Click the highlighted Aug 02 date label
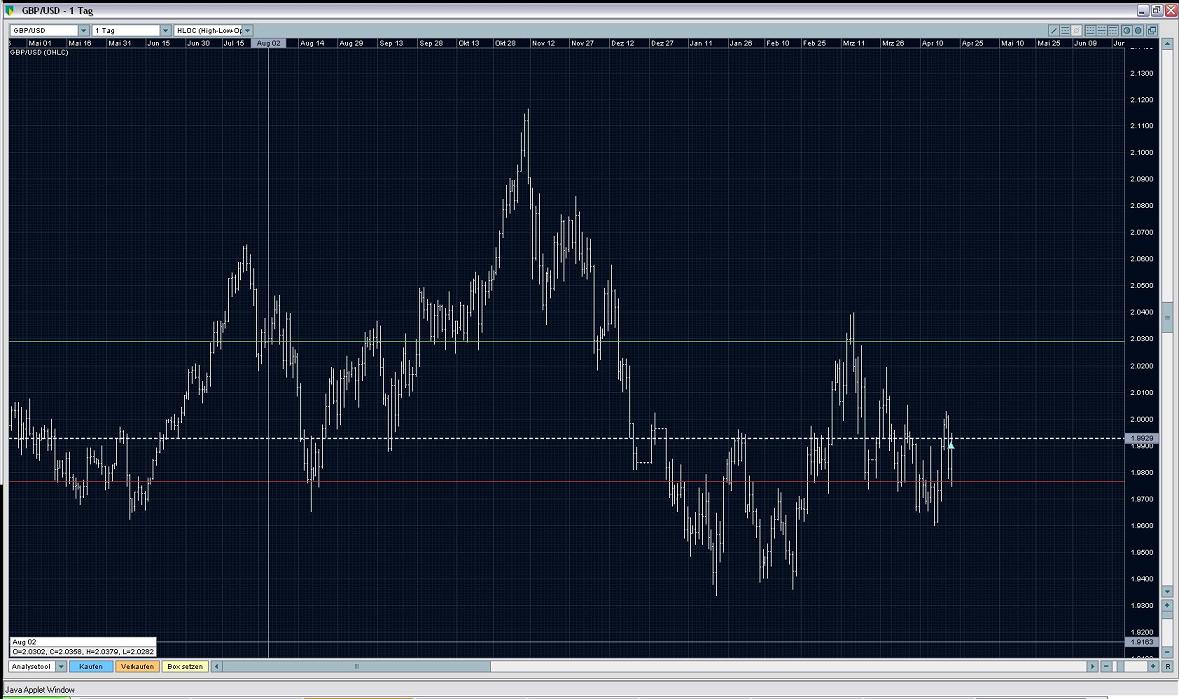This screenshot has height=699, width=1179. [268, 43]
